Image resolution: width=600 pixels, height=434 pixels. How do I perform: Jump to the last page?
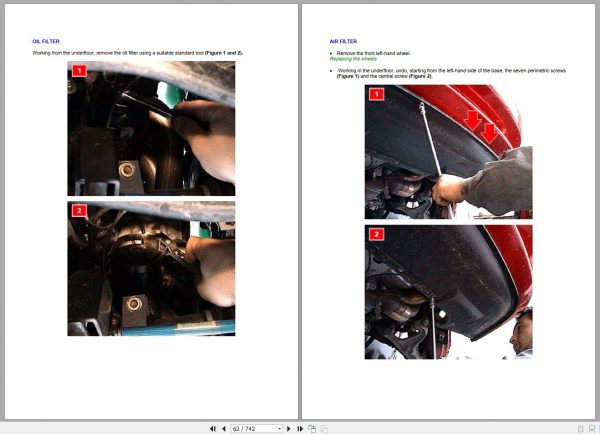point(300,429)
